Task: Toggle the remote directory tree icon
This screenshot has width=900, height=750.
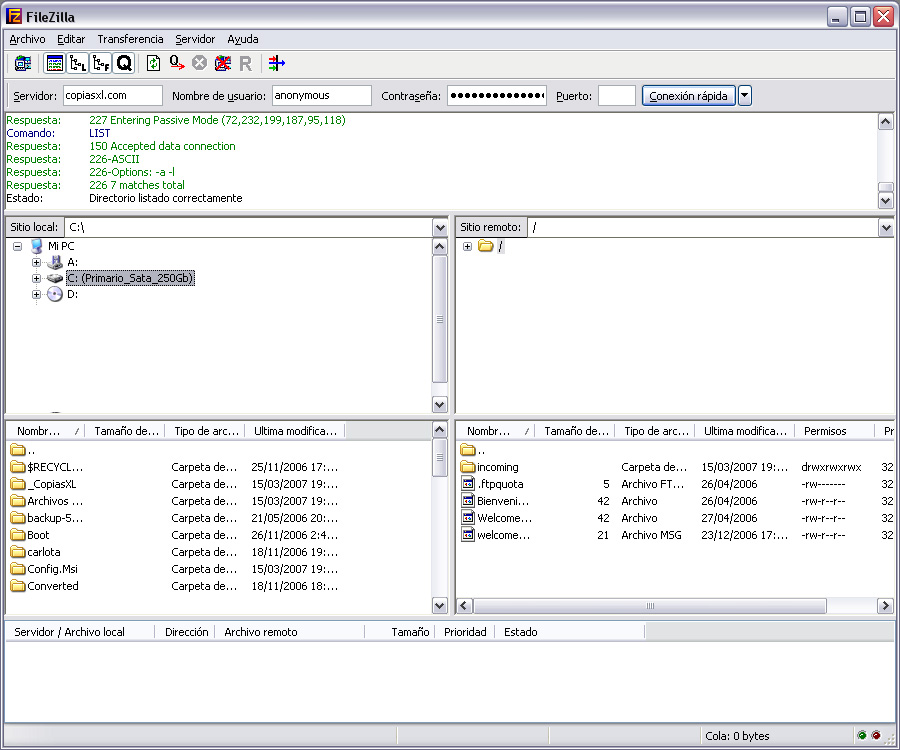Action: tap(100, 63)
